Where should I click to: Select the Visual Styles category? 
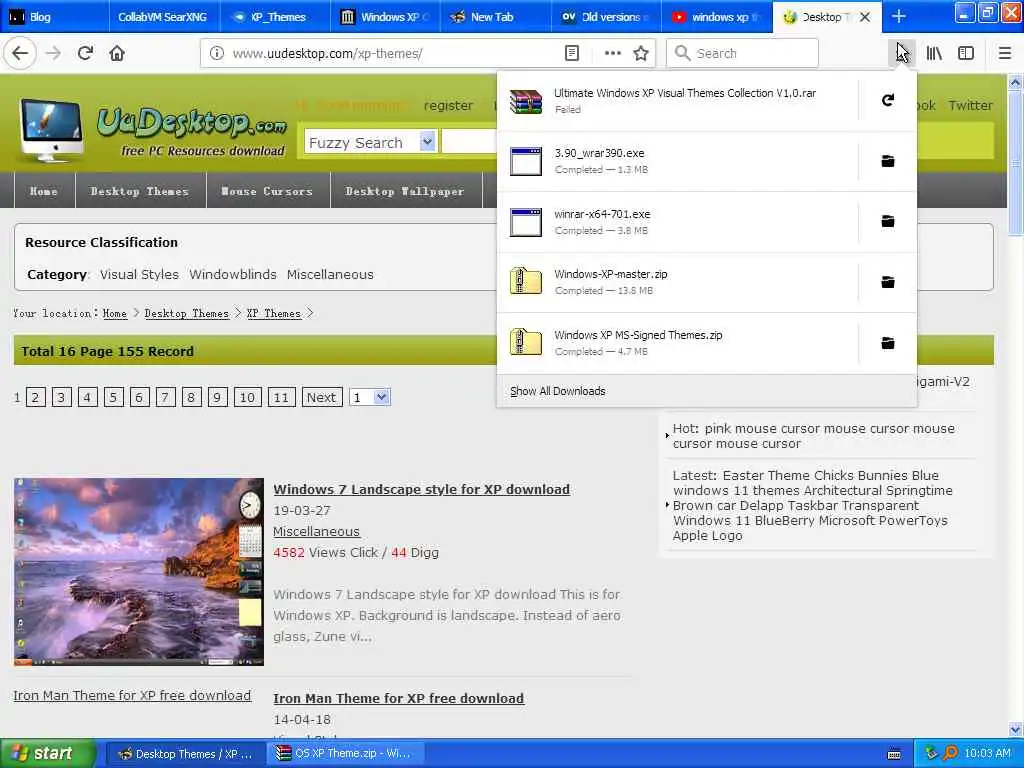[139, 274]
